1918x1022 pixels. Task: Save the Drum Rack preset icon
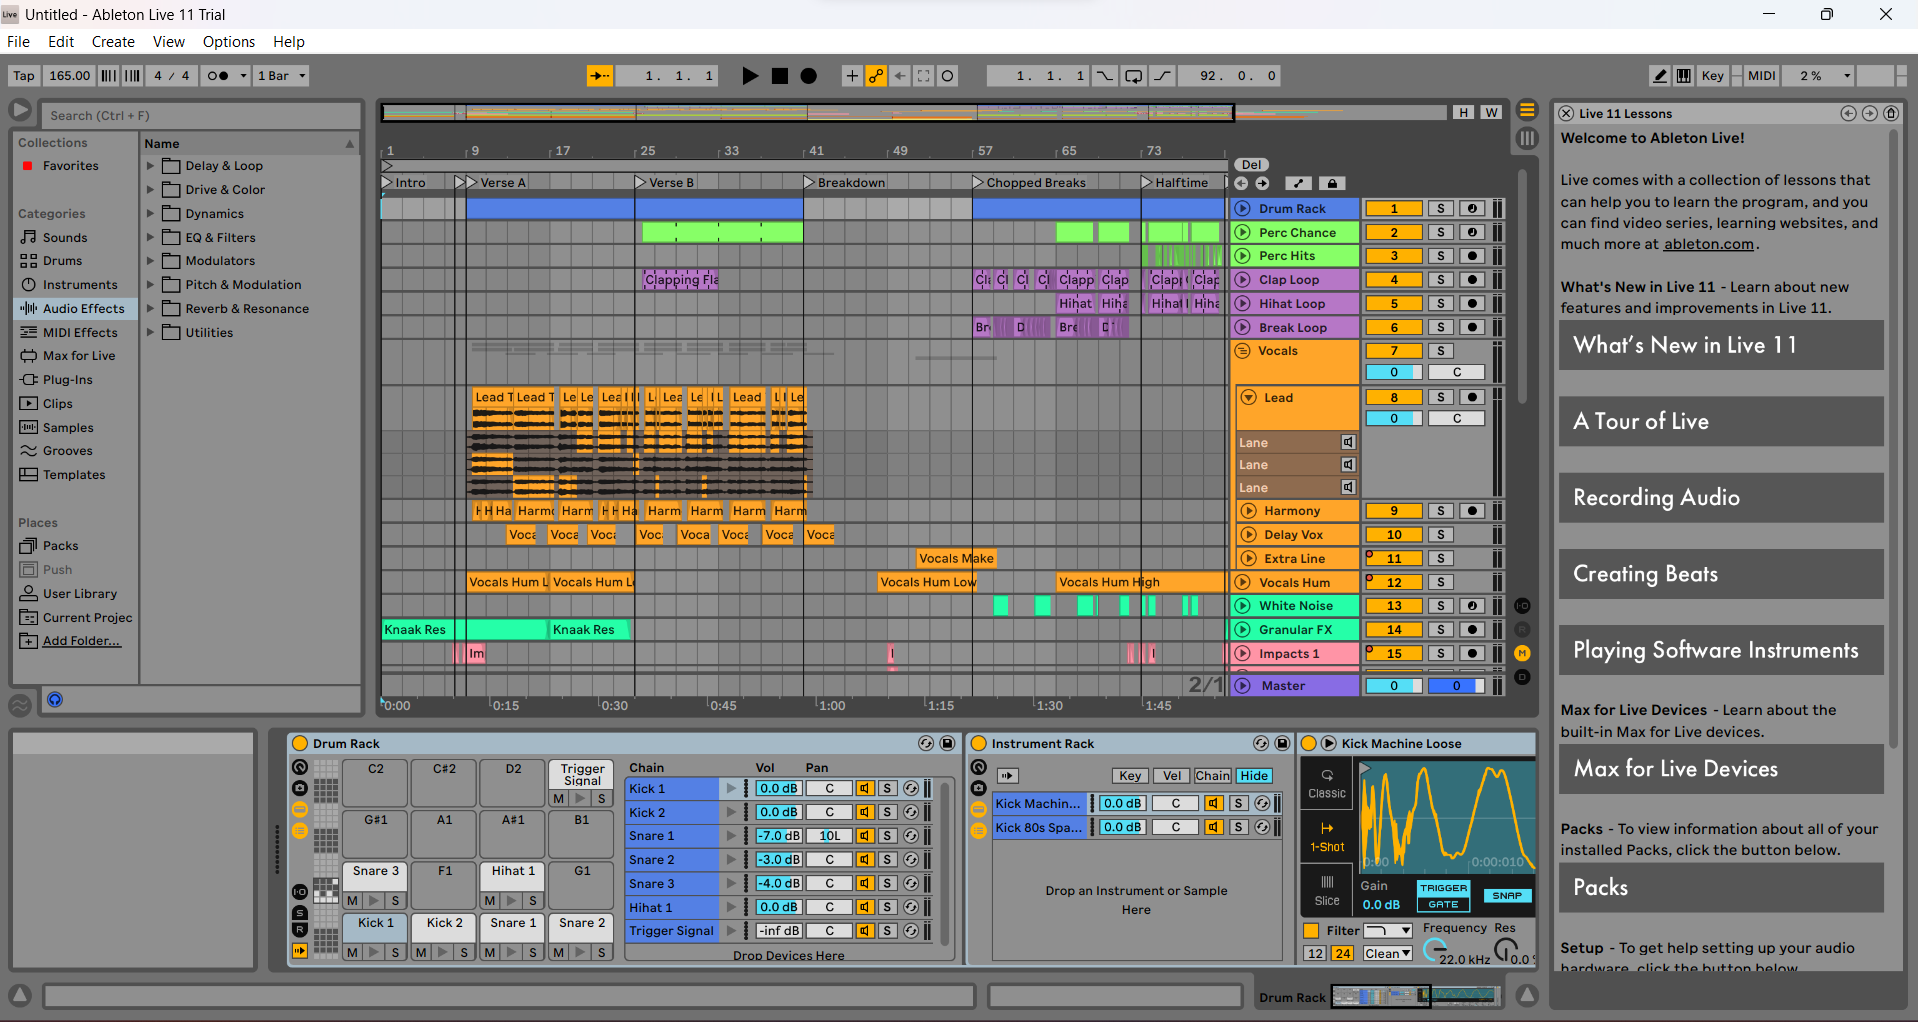(947, 744)
